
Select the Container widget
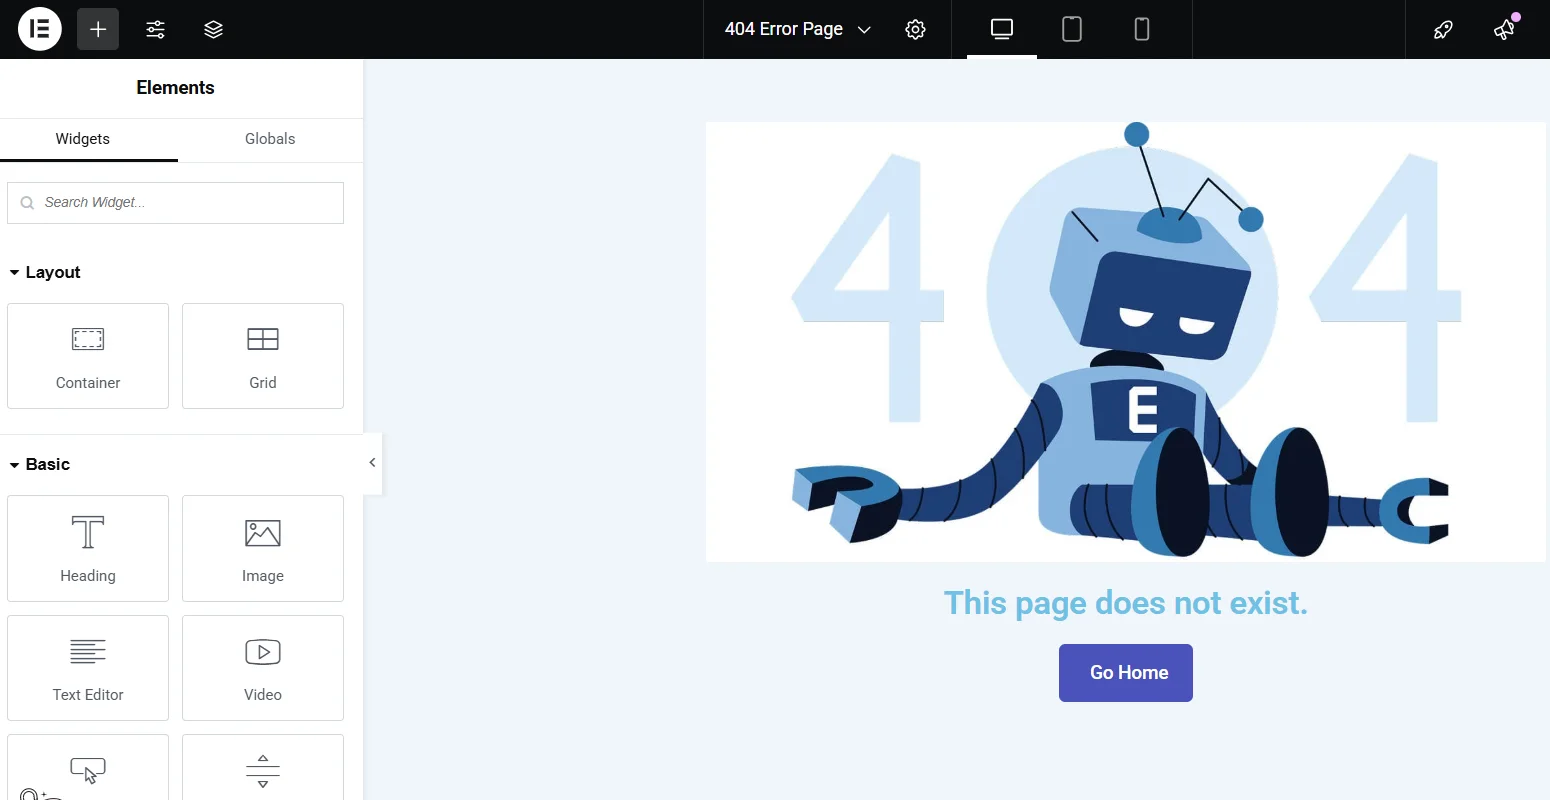pyautogui.click(x=88, y=356)
